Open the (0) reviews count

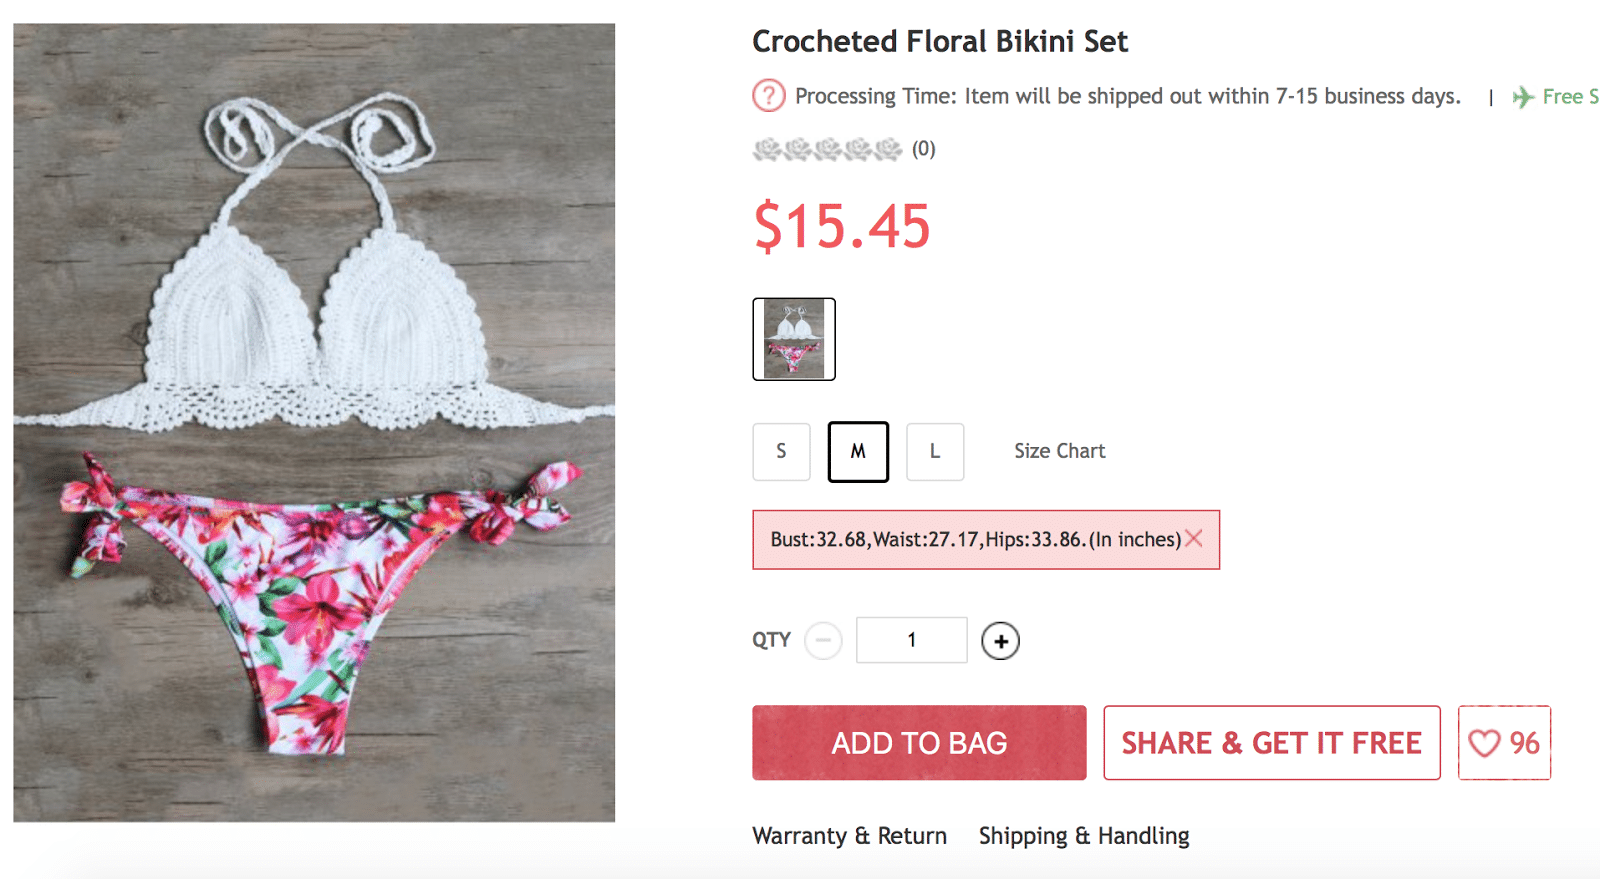[923, 149]
